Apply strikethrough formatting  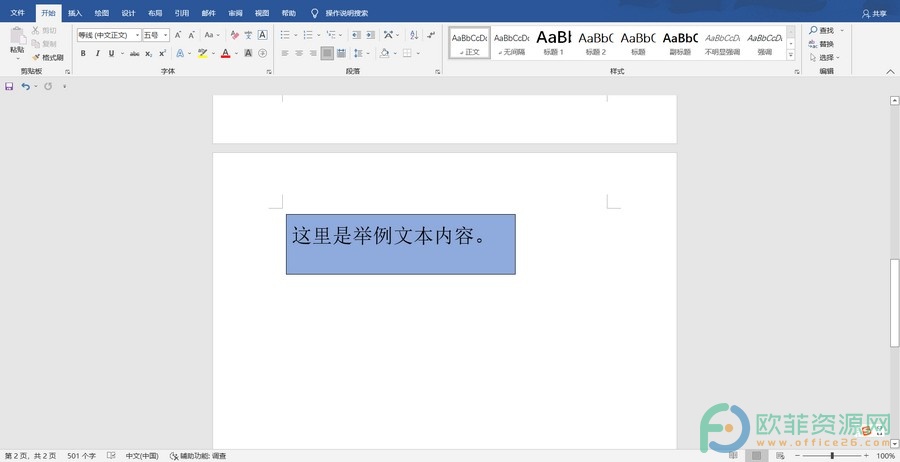tap(134, 53)
